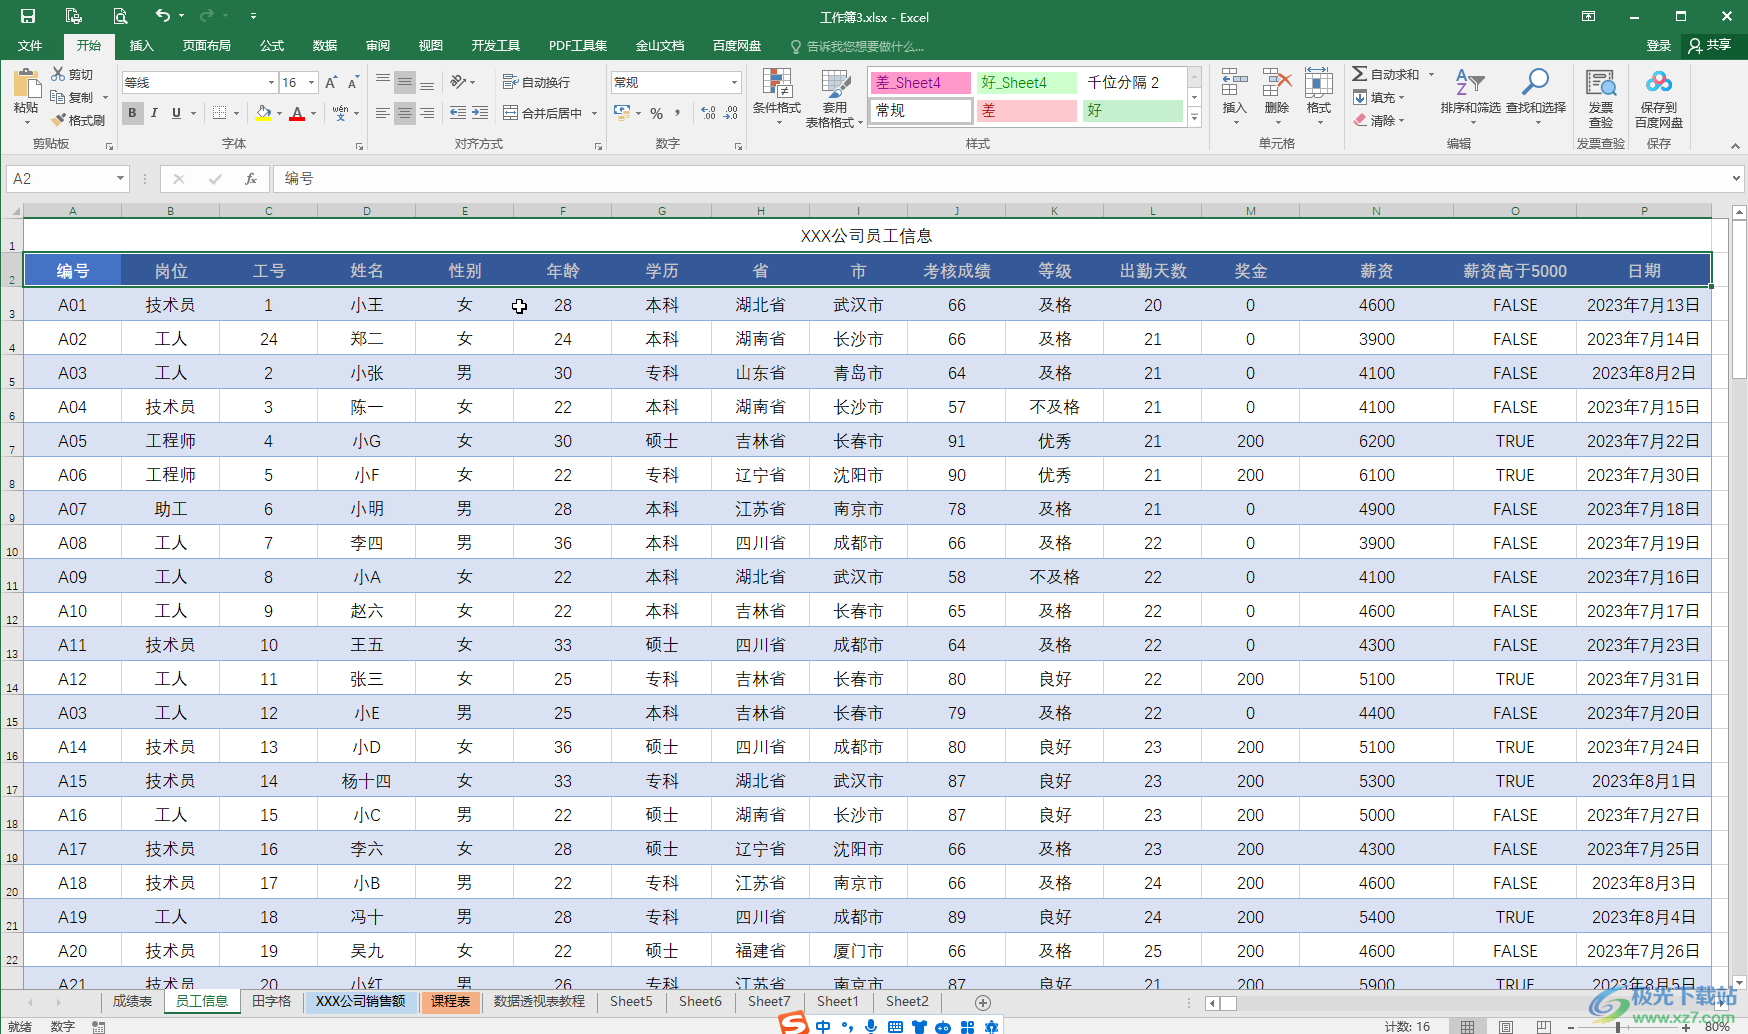This screenshot has height=1034, width=1748.
Task: Toggle middle vertical alignment
Action: click(405, 82)
